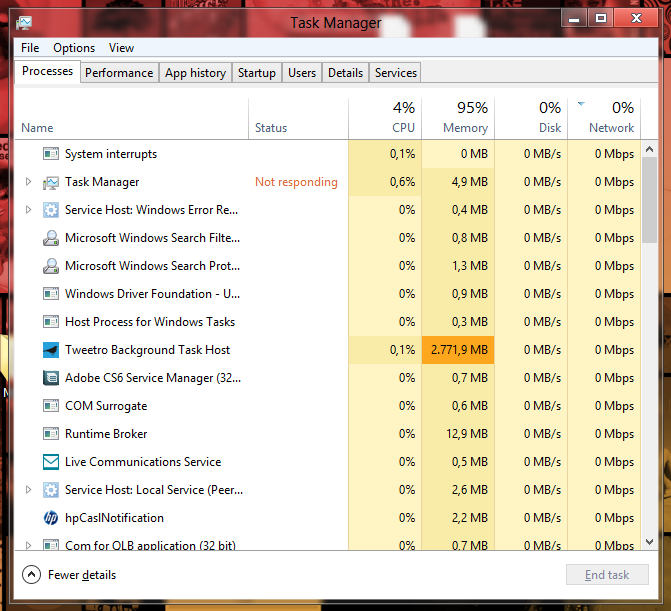Switch to the Details tab
The height and width of the screenshot is (611, 671).
[345, 73]
